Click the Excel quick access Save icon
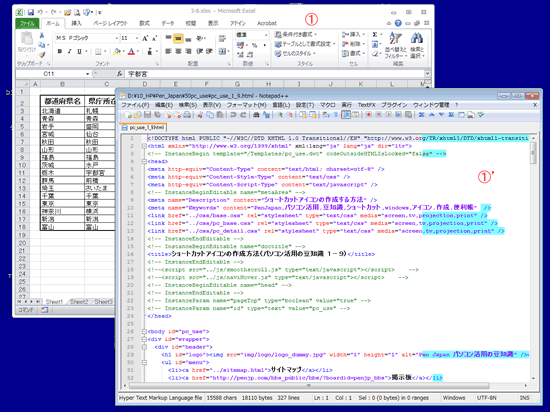This screenshot has height=412, width=550. coord(31,12)
